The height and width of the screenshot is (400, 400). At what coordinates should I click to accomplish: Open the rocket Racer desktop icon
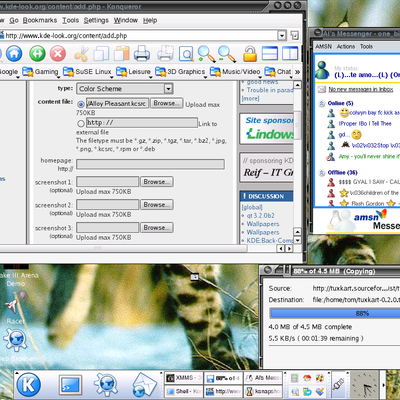tap(15, 302)
